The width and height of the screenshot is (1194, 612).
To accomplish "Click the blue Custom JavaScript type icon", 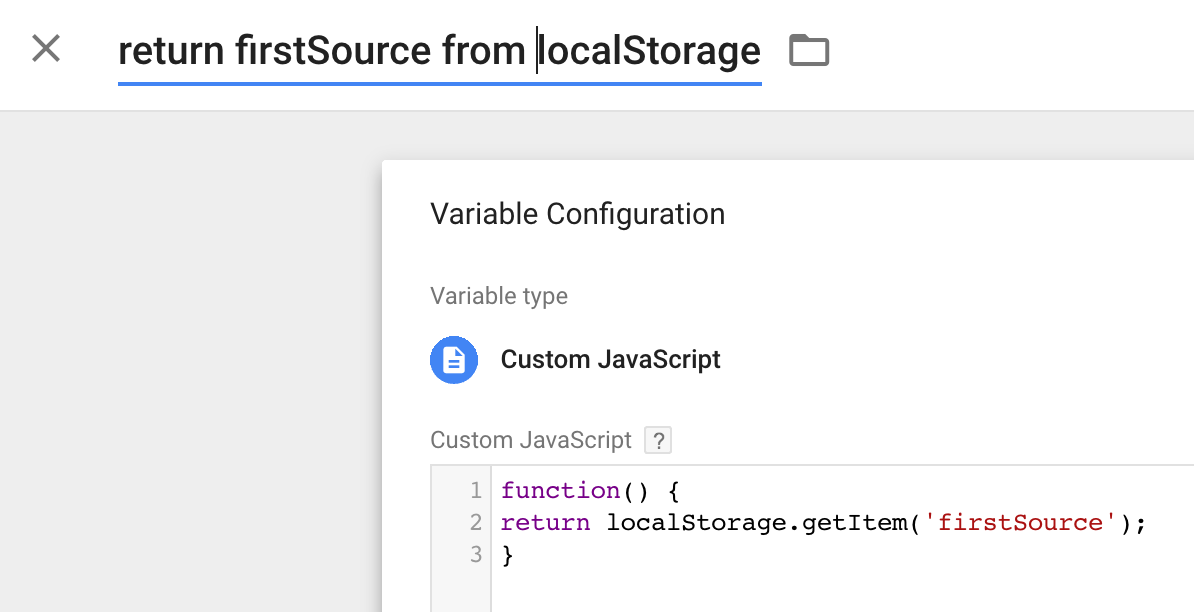I will tap(454, 359).
